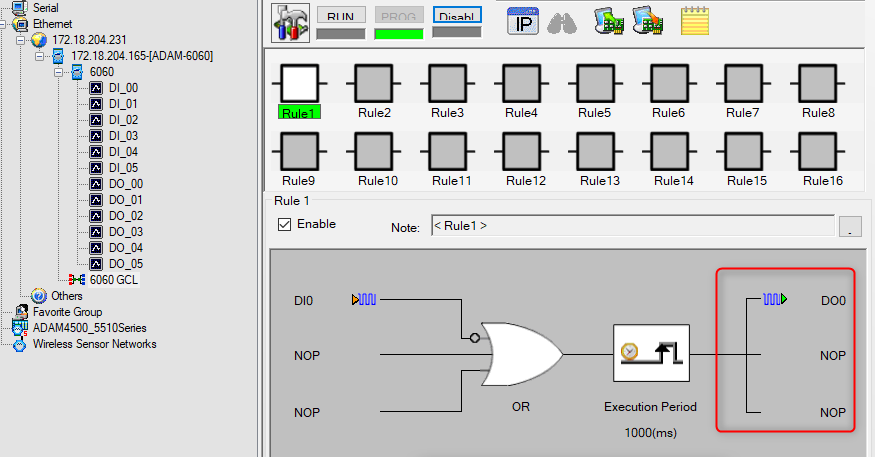Viewport: 875px width, 457px height.
Task: Select DO_03 in the device tree
Action: [x=126, y=232]
